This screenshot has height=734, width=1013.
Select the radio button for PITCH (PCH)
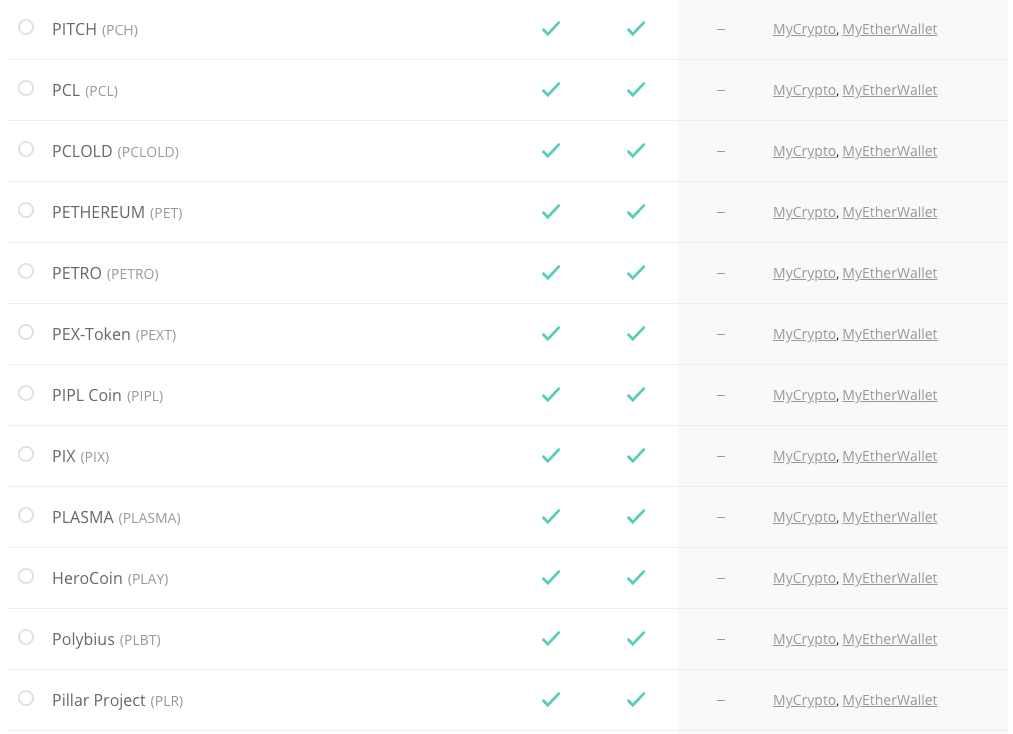click(x=26, y=27)
